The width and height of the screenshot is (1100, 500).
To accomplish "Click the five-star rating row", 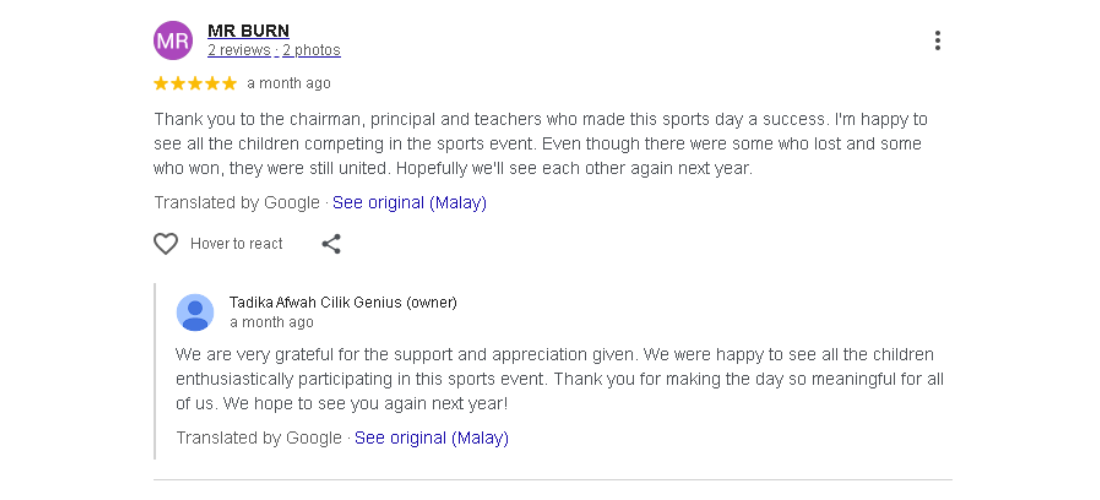I will pos(195,83).
